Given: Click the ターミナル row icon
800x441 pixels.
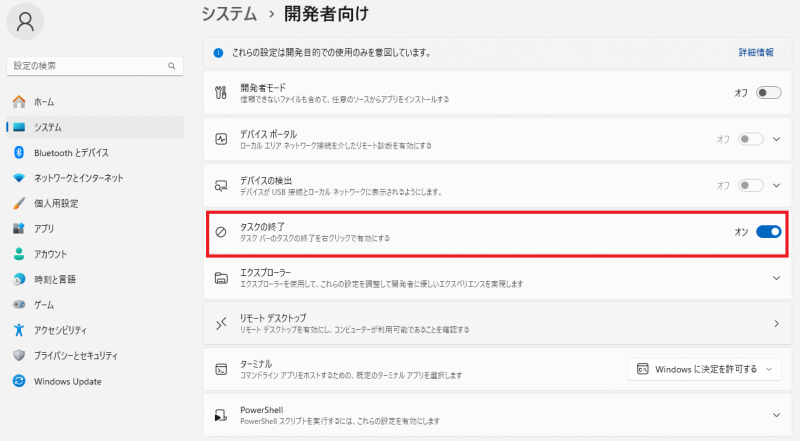Looking at the screenshot, I should [222, 369].
